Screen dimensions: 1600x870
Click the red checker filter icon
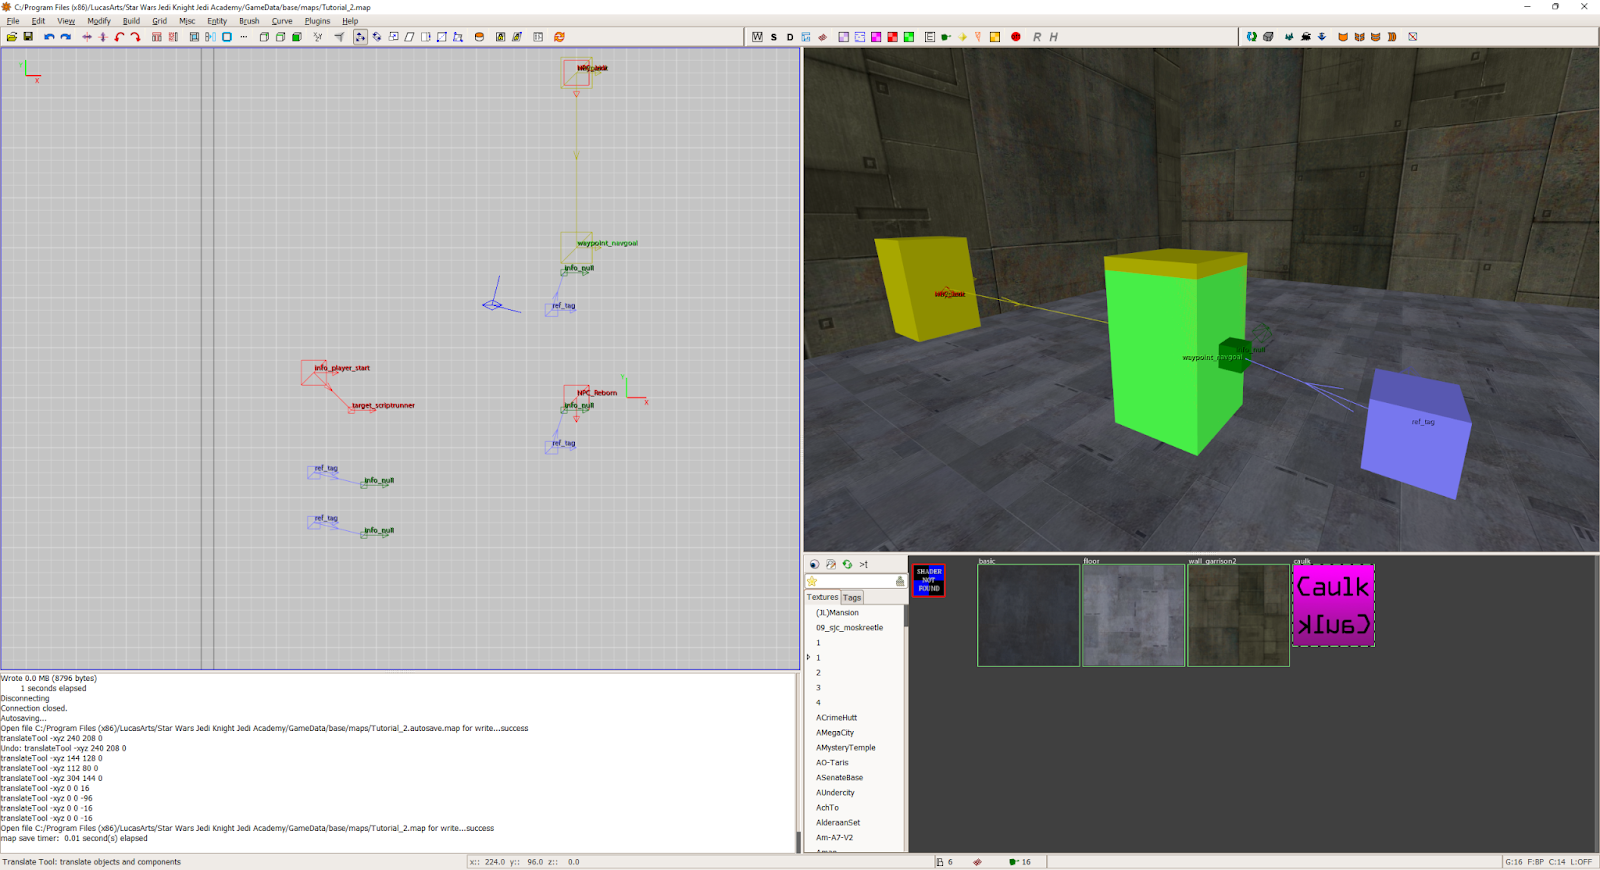892,37
